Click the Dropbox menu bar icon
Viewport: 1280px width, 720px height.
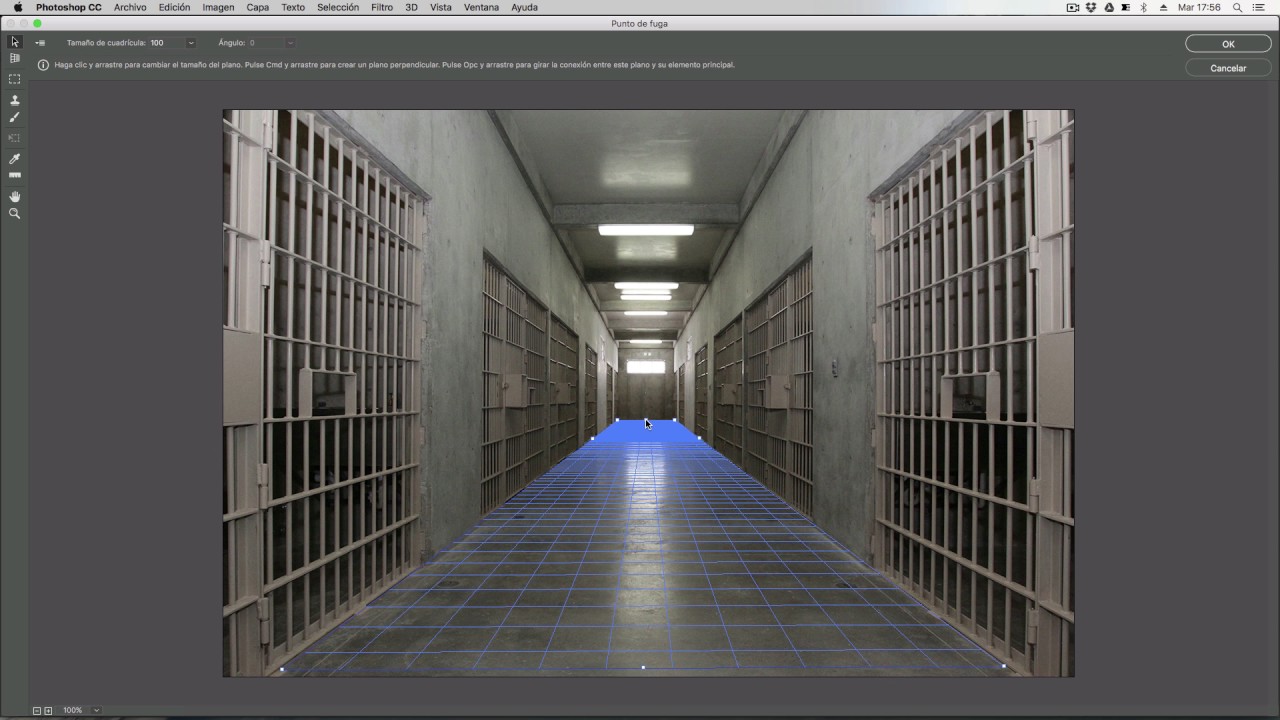1090,7
